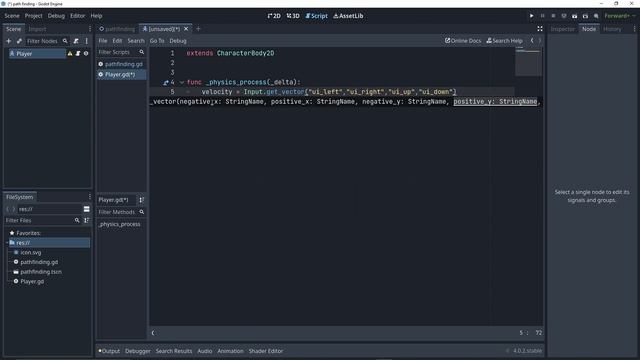Open the file sort options icon
The image size is (640, 360).
click(x=87, y=220)
